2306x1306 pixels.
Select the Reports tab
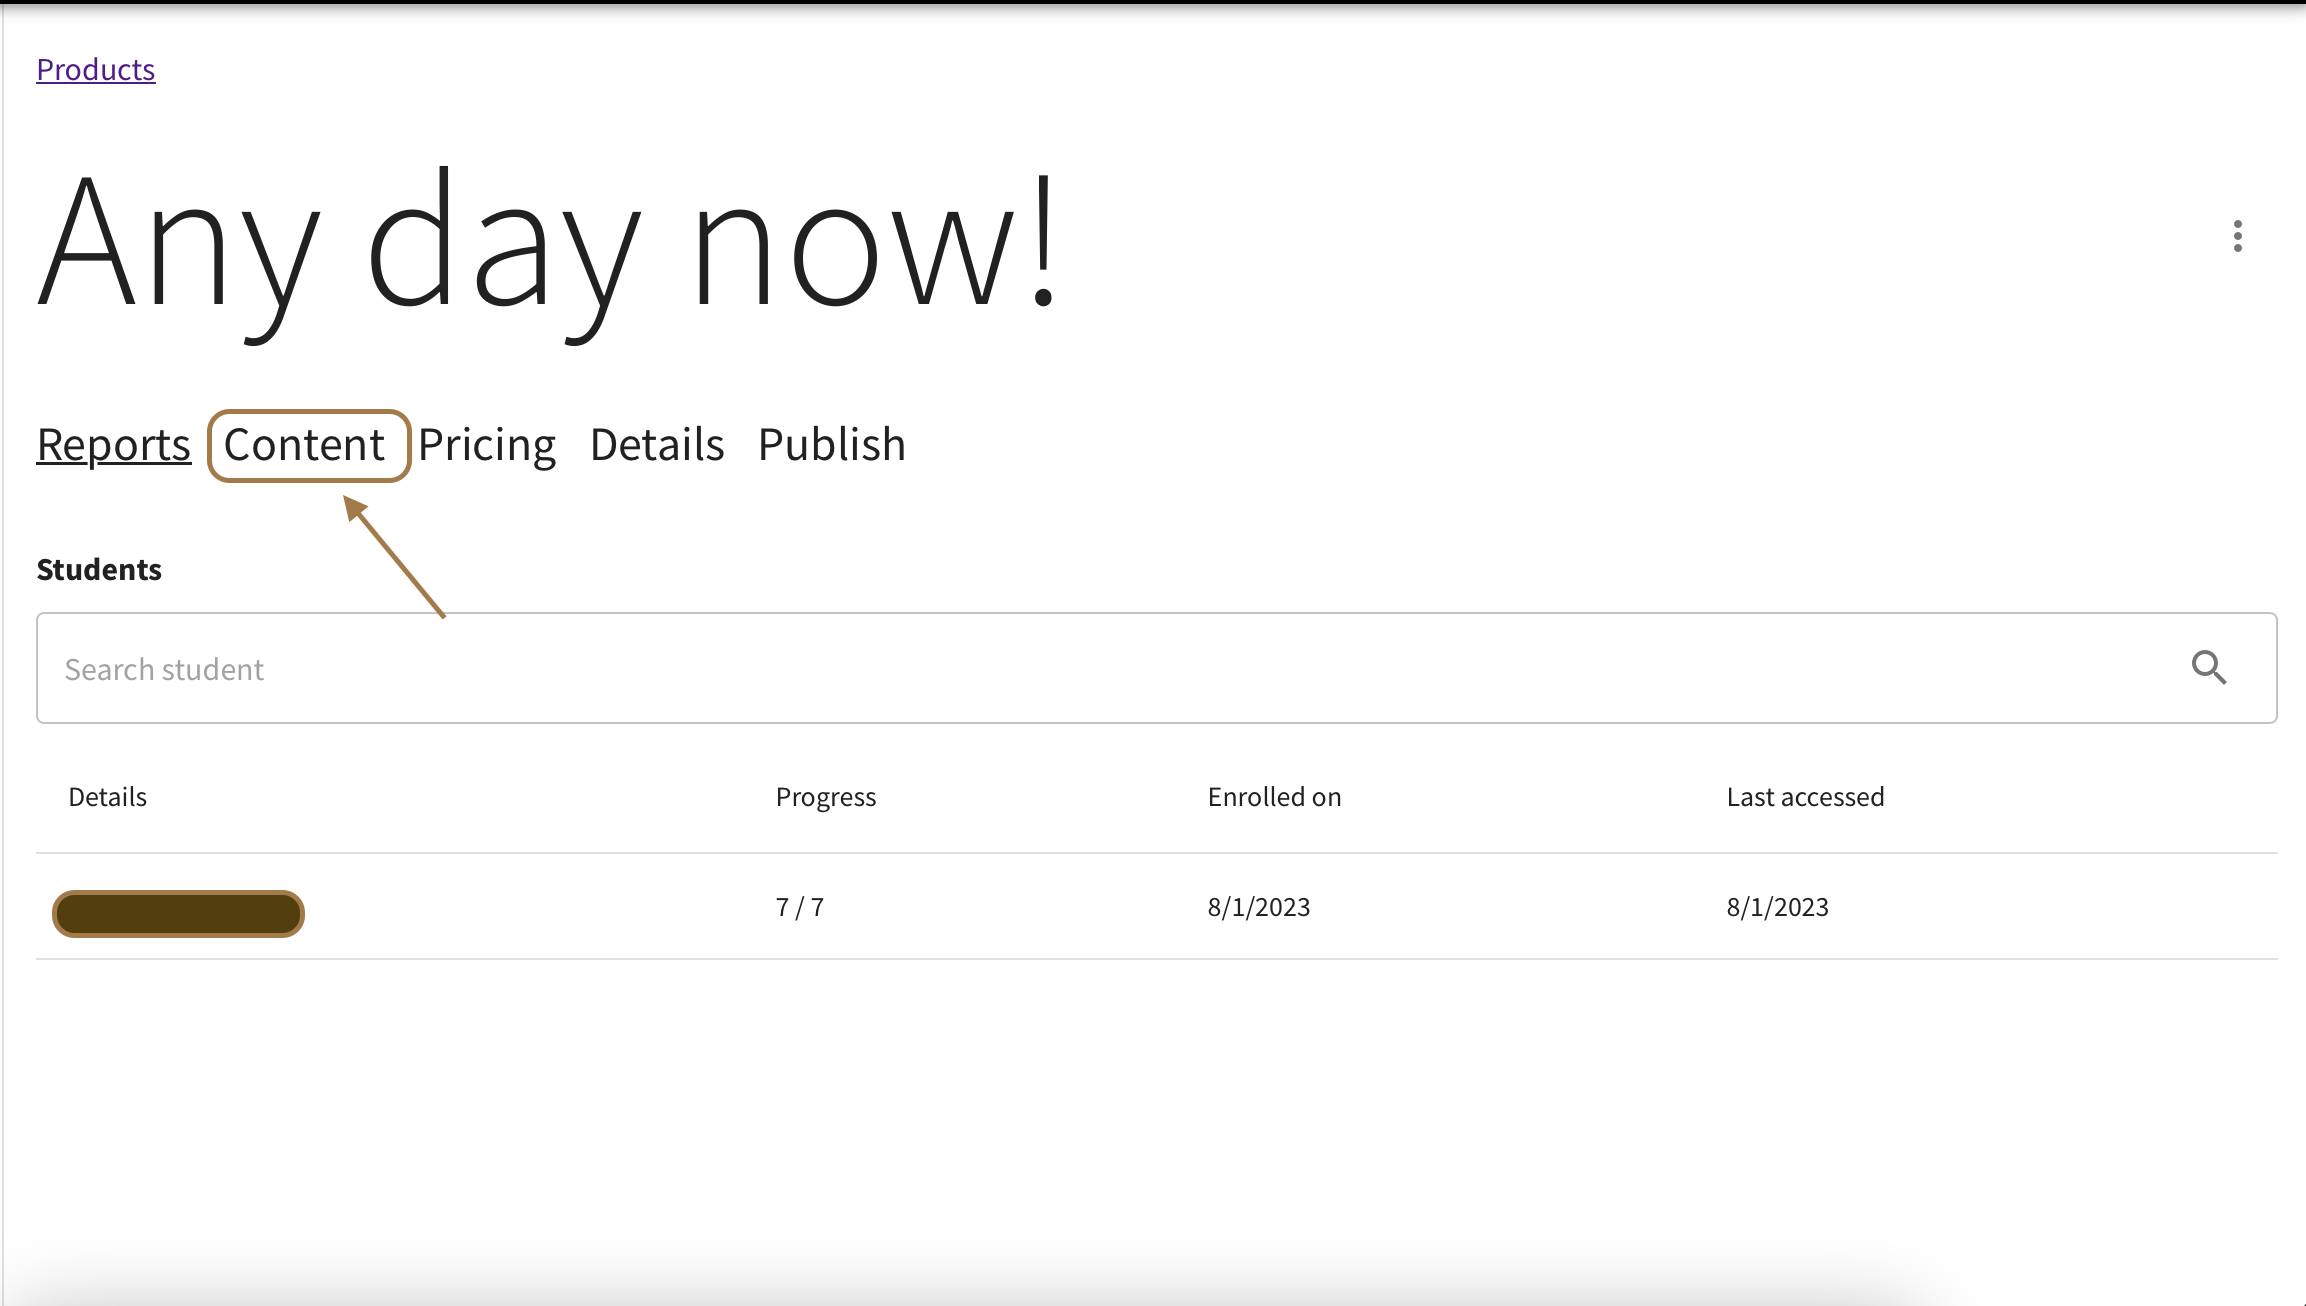click(112, 445)
